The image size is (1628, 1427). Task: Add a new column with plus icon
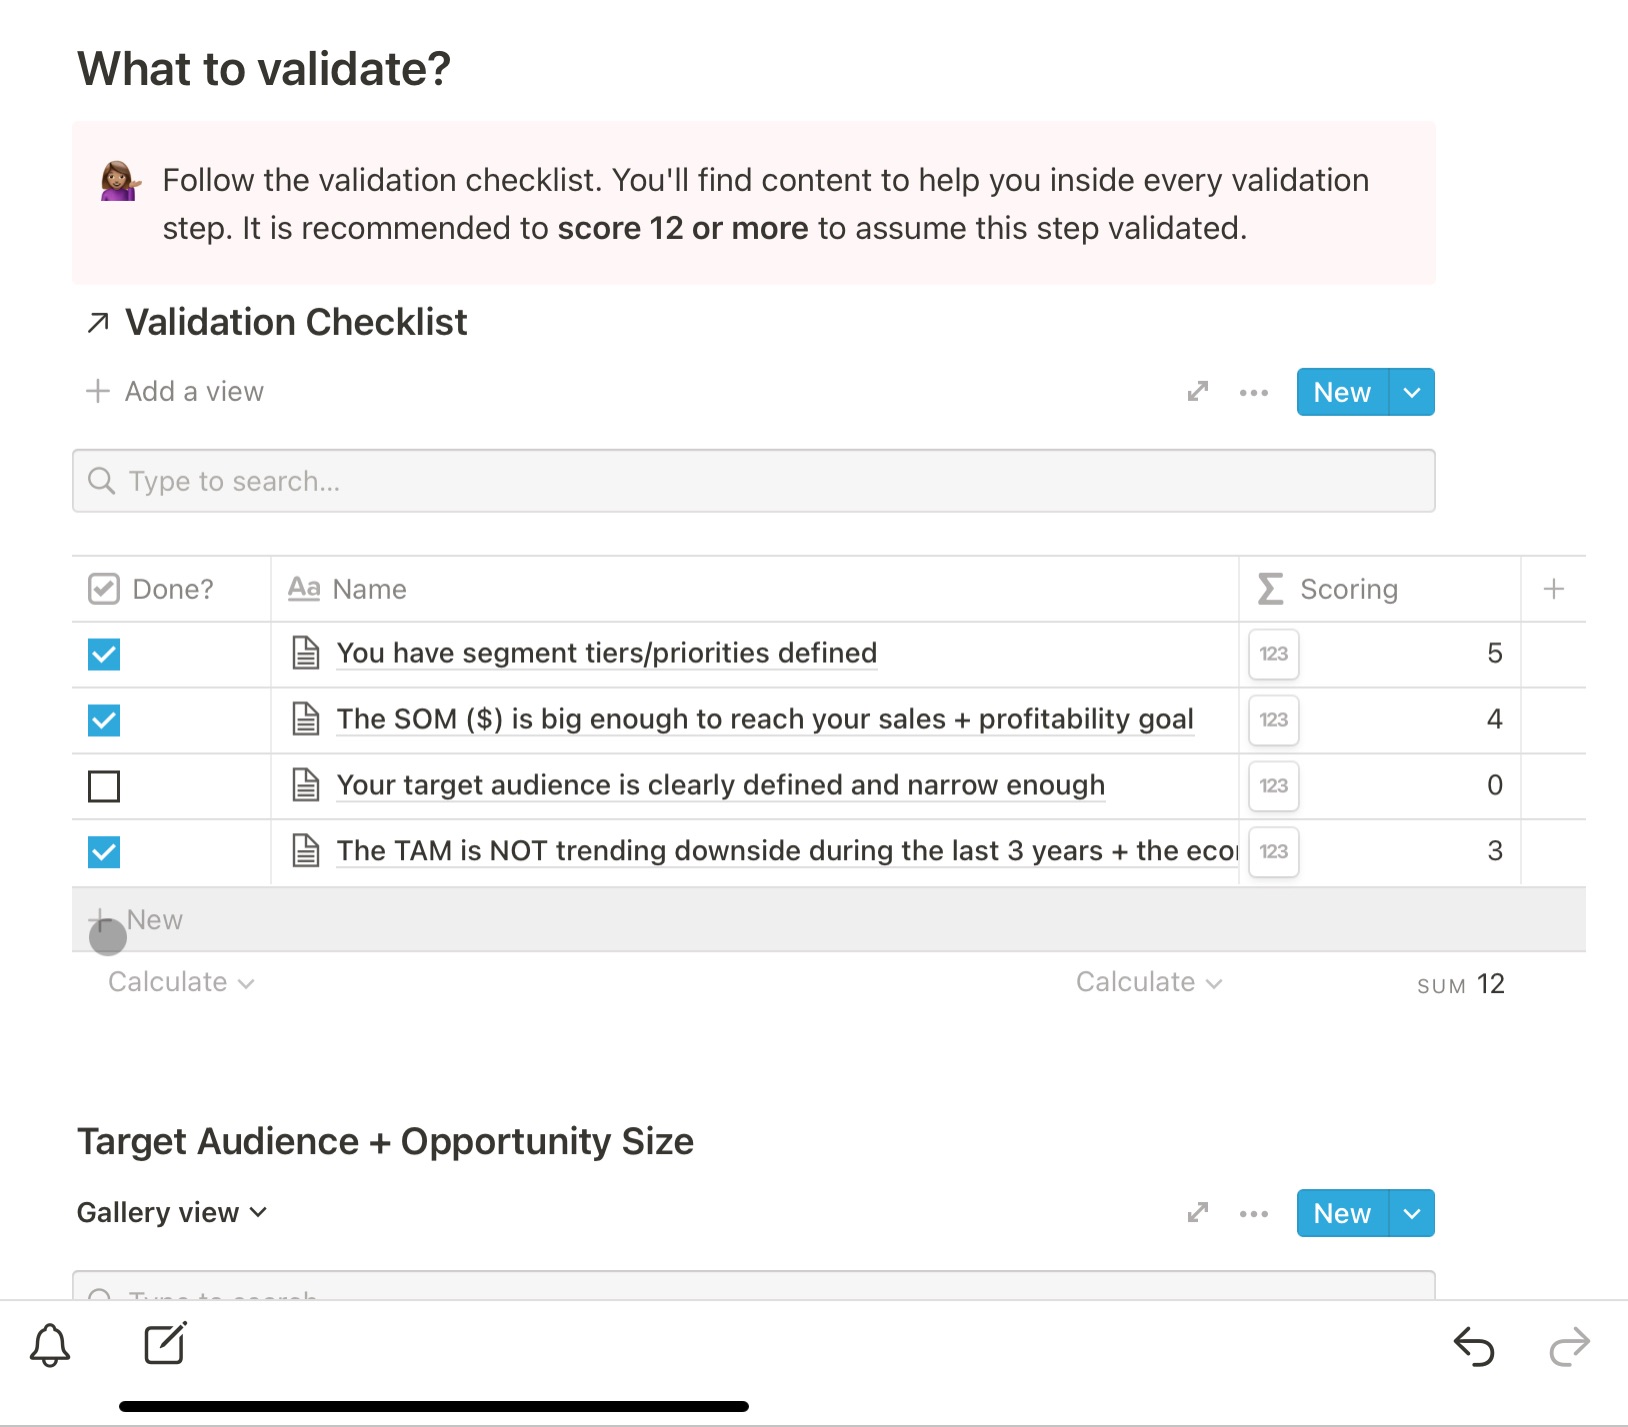(1553, 589)
